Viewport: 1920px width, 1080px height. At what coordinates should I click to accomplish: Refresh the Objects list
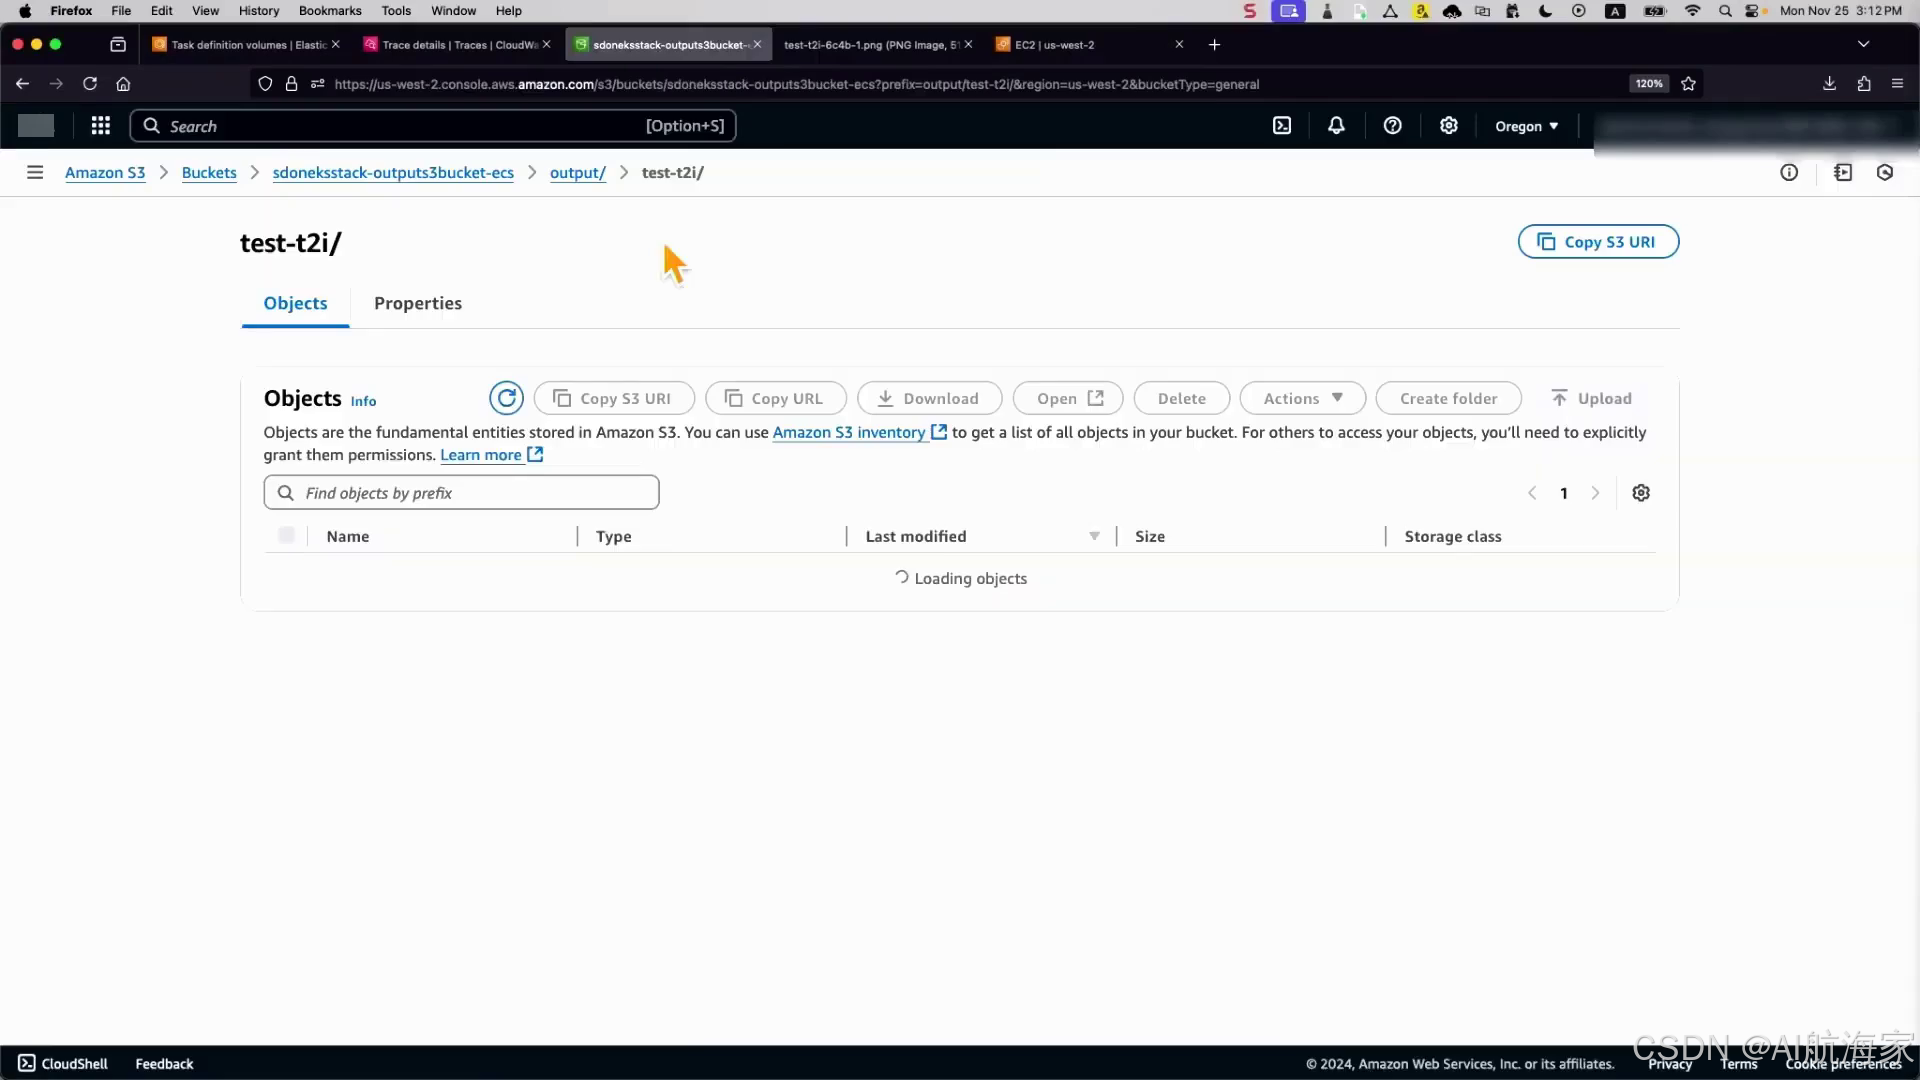[x=507, y=398]
